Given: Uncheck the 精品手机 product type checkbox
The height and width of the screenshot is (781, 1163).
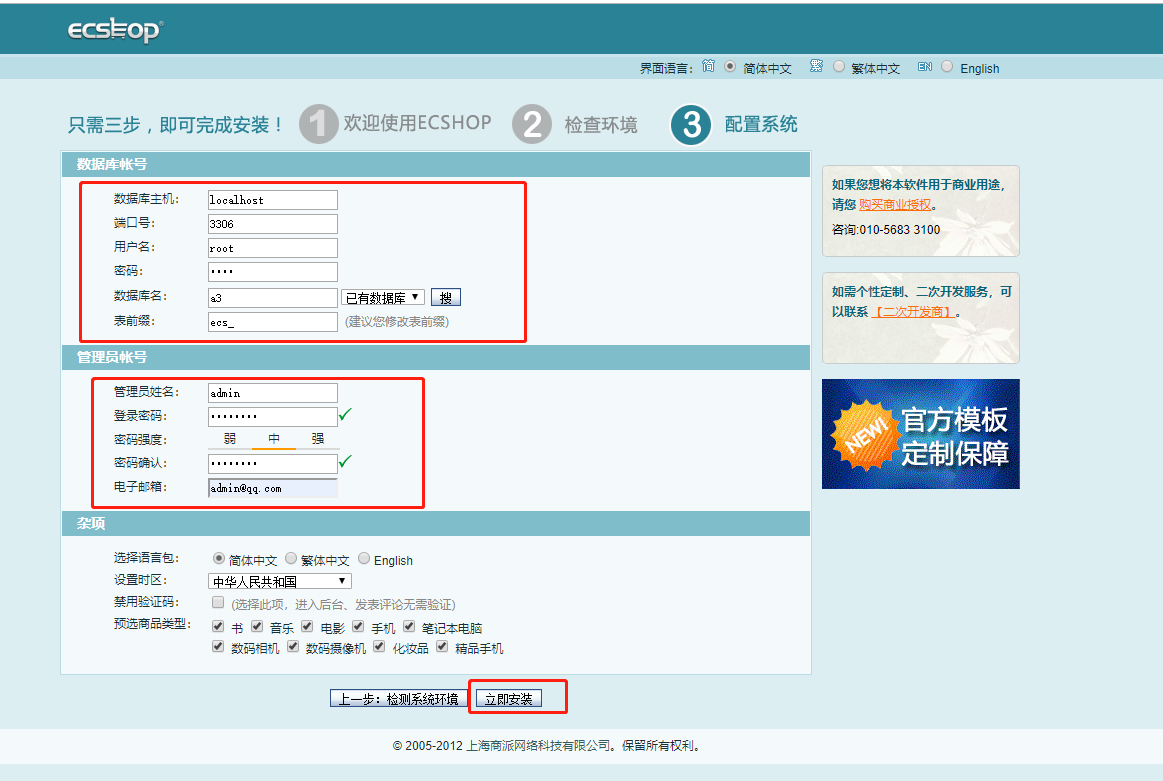Looking at the screenshot, I should pyautogui.click(x=442, y=647).
